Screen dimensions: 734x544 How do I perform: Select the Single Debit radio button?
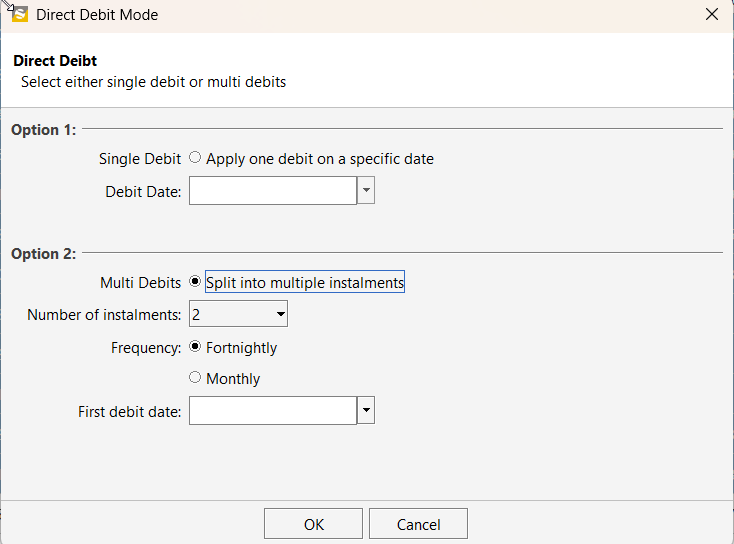(195, 158)
